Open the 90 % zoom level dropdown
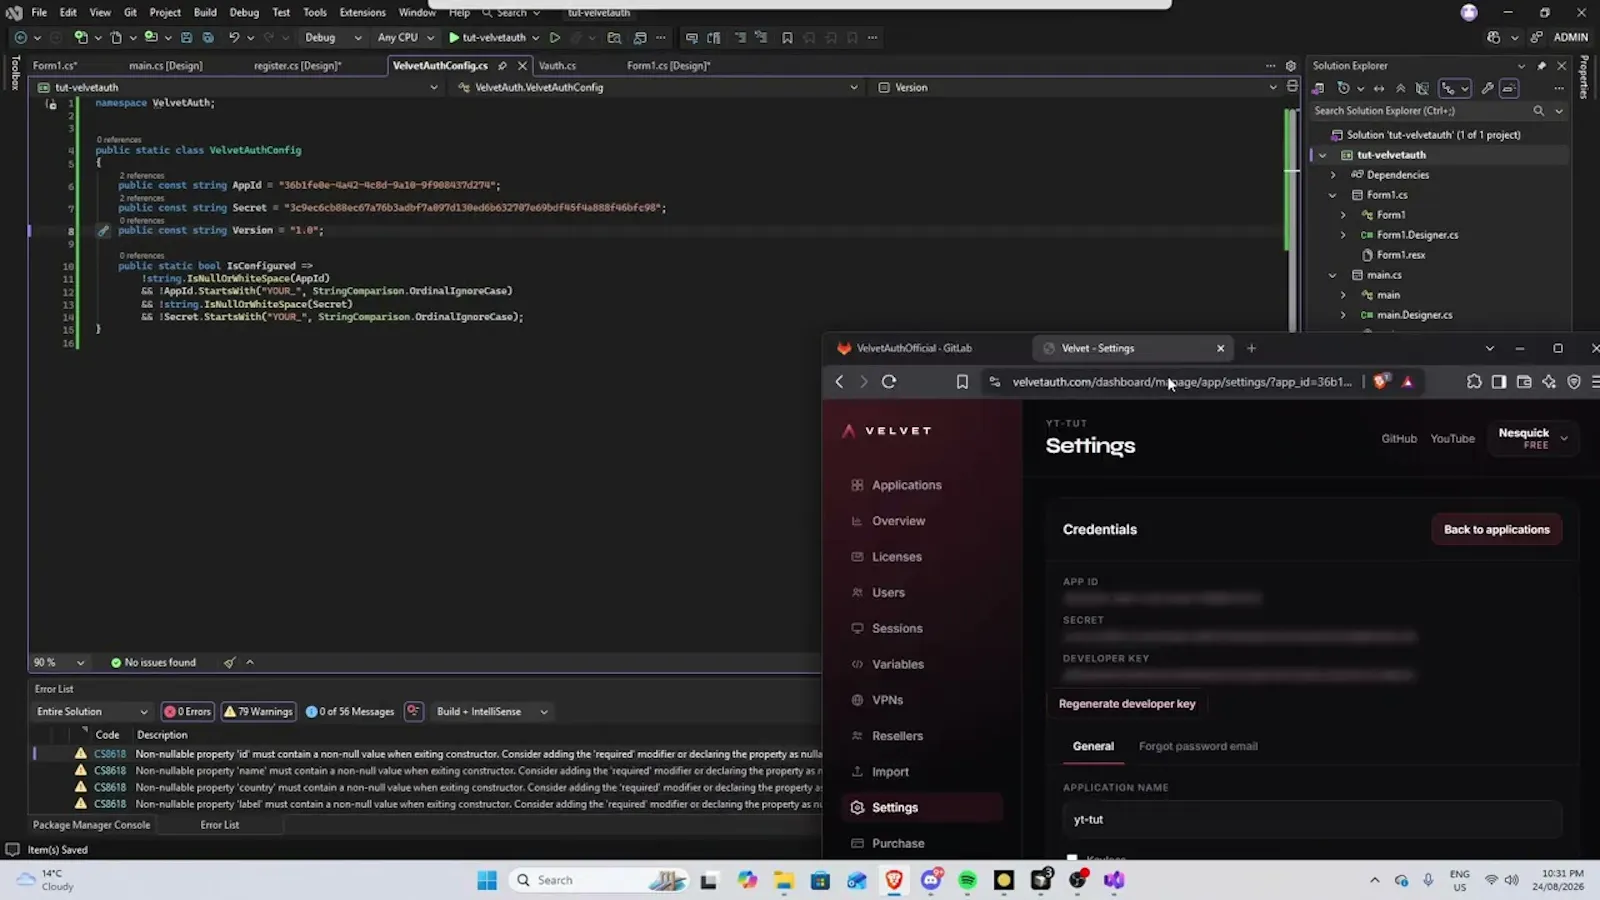Image resolution: width=1600 pixels, height=900 pixels. click(59, 662)
